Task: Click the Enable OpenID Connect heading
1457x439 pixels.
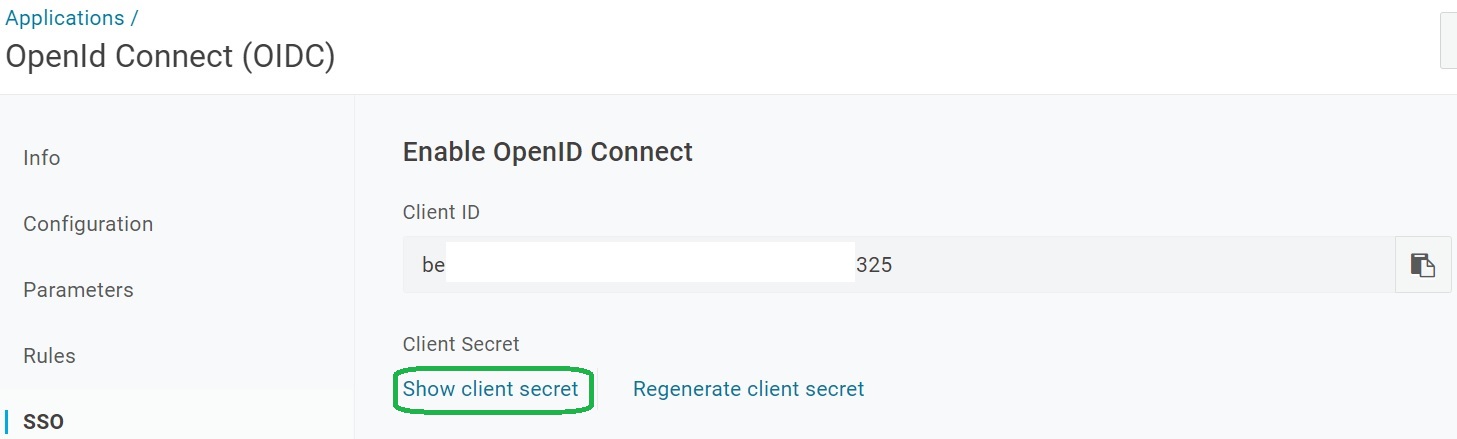Action: click(547, 152)
